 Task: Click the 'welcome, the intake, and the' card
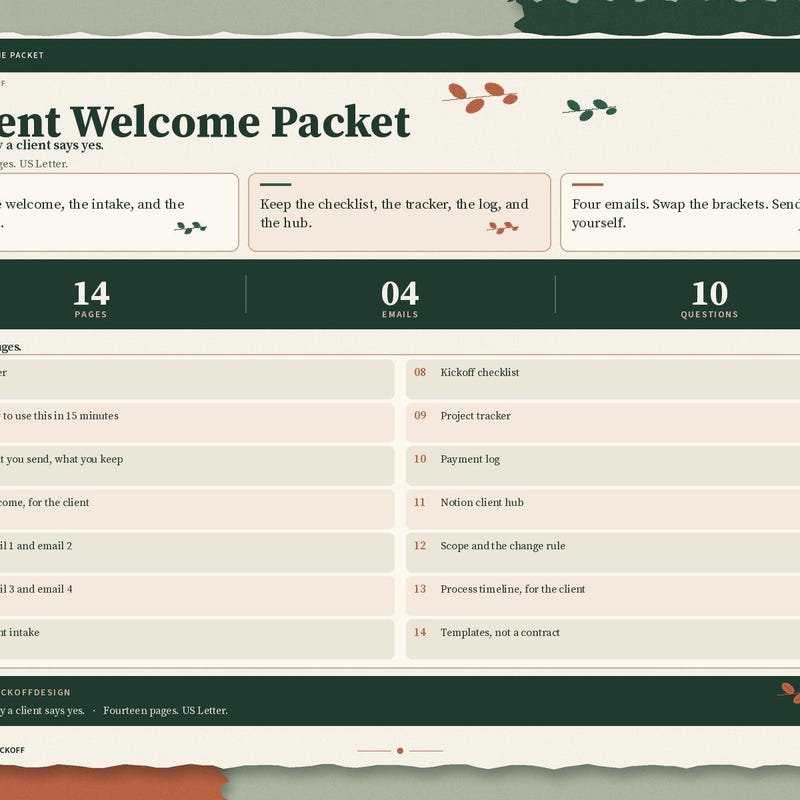click(x=119, y=212)
